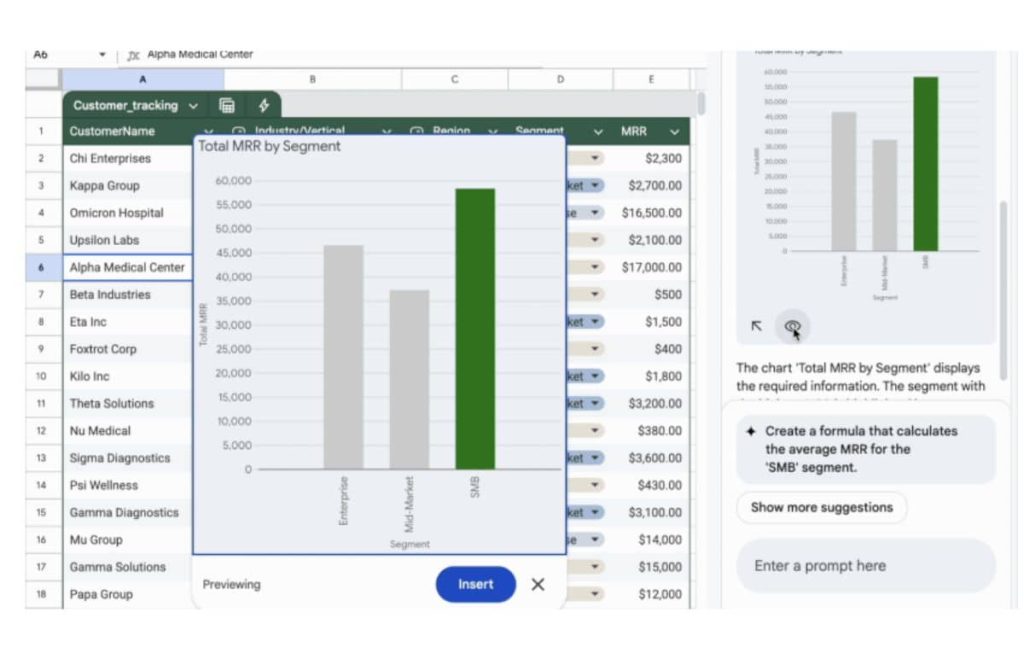Click the Enter a prompt here field
Screen dimensions: 1024x653
click(866, 565)
